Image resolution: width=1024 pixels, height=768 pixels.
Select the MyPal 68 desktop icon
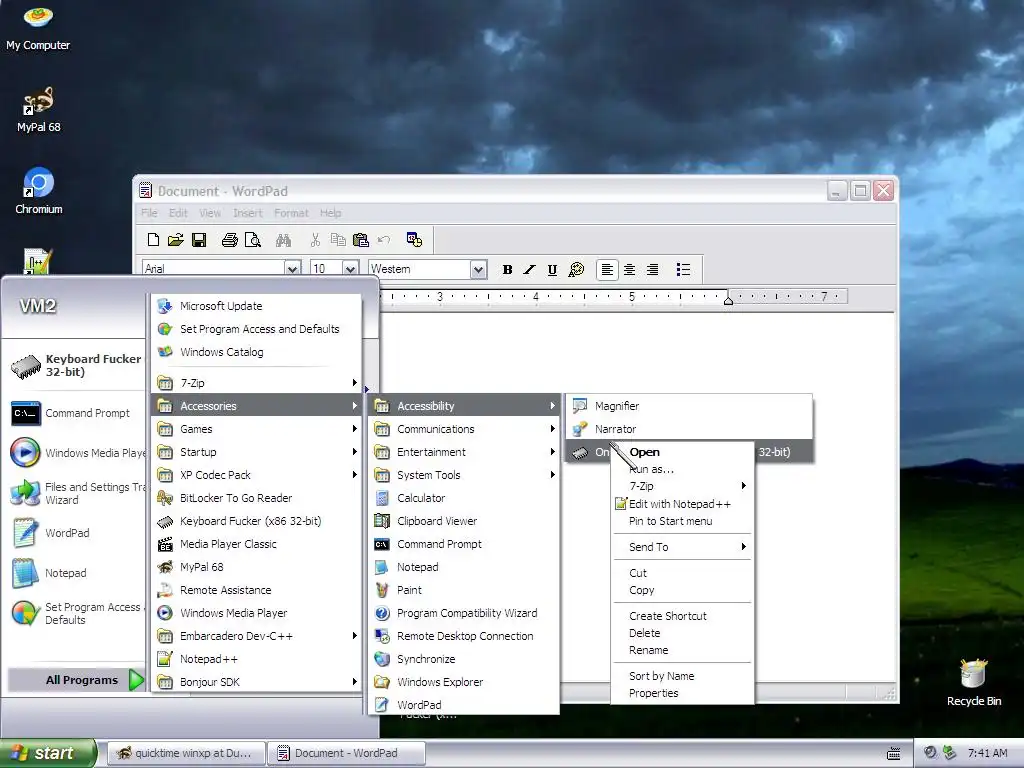(x=38, y=110)
